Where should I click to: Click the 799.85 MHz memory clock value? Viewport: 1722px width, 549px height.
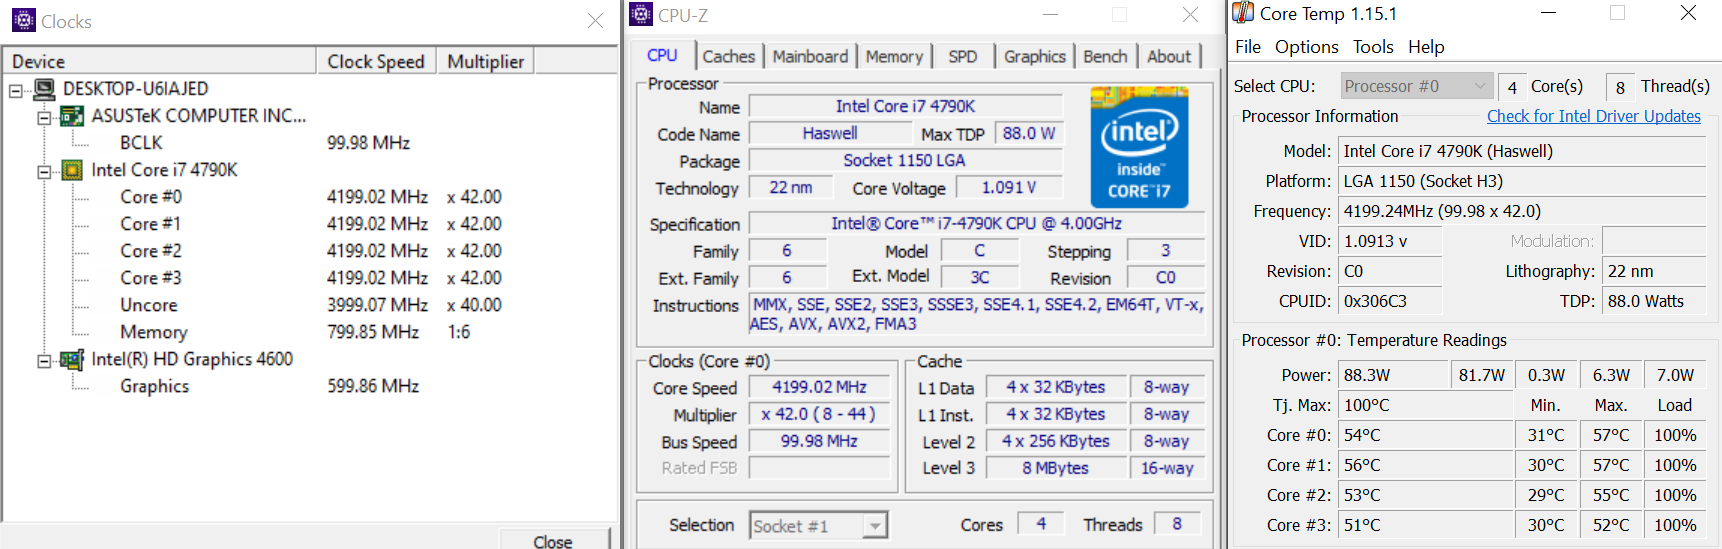point(373,332)
